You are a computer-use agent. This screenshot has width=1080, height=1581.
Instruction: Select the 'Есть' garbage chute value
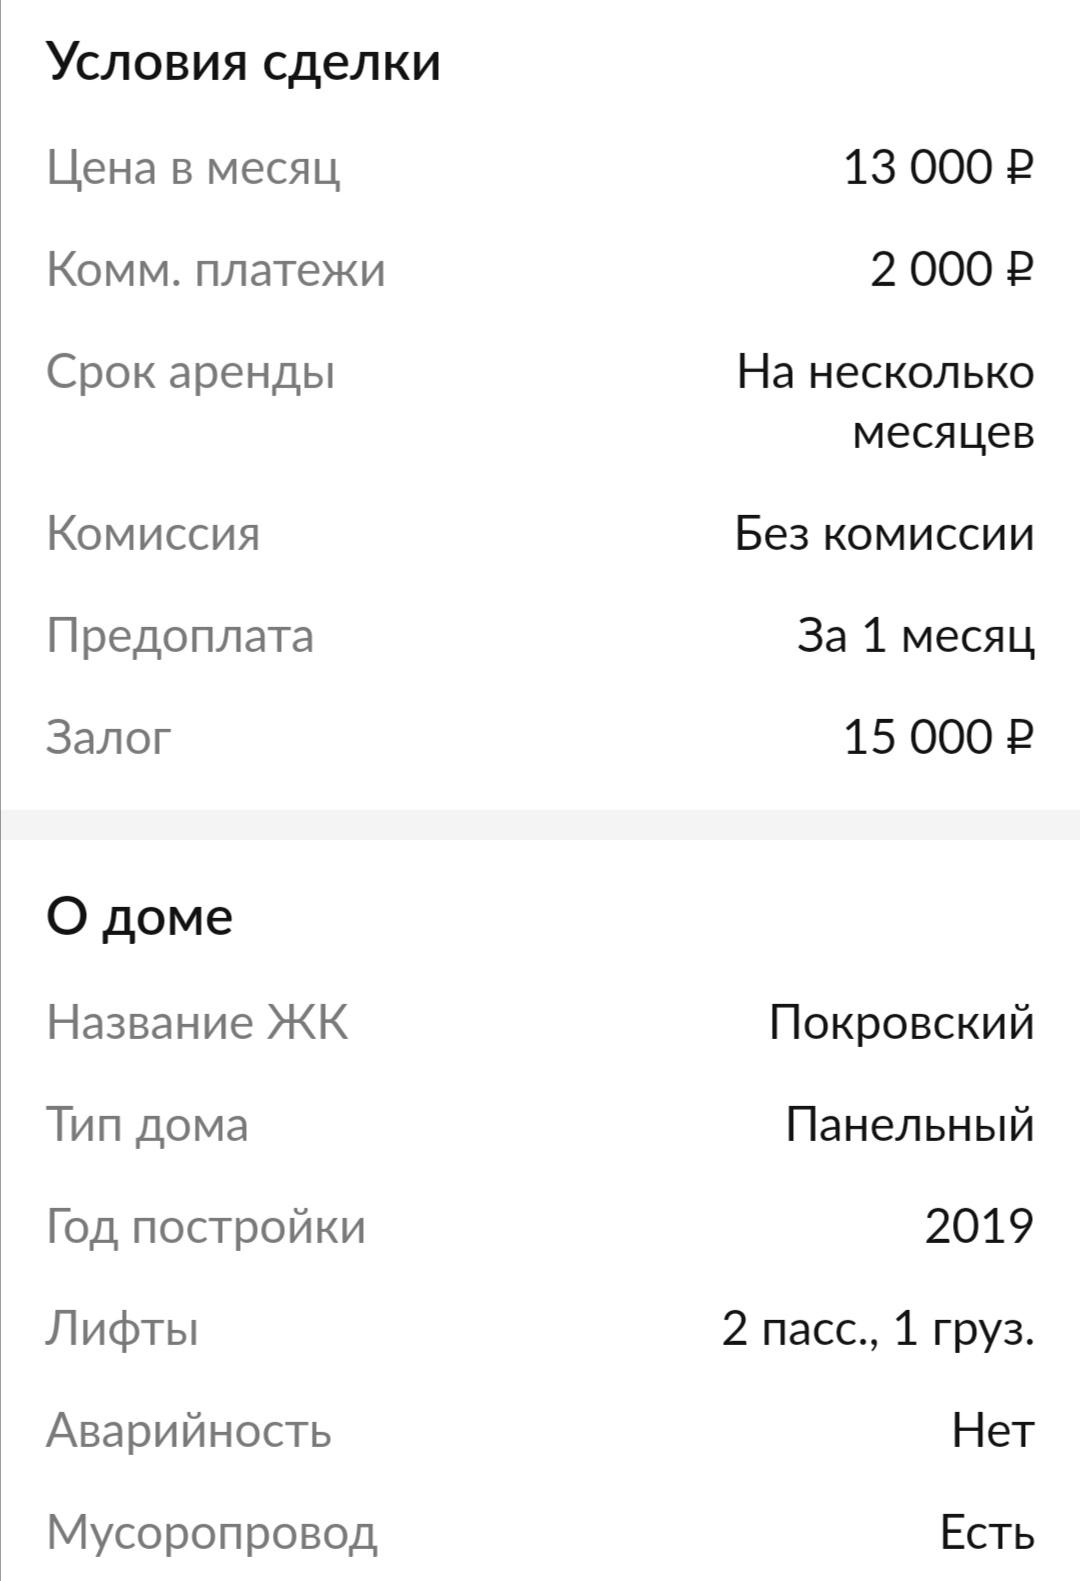click(987, 1533)
